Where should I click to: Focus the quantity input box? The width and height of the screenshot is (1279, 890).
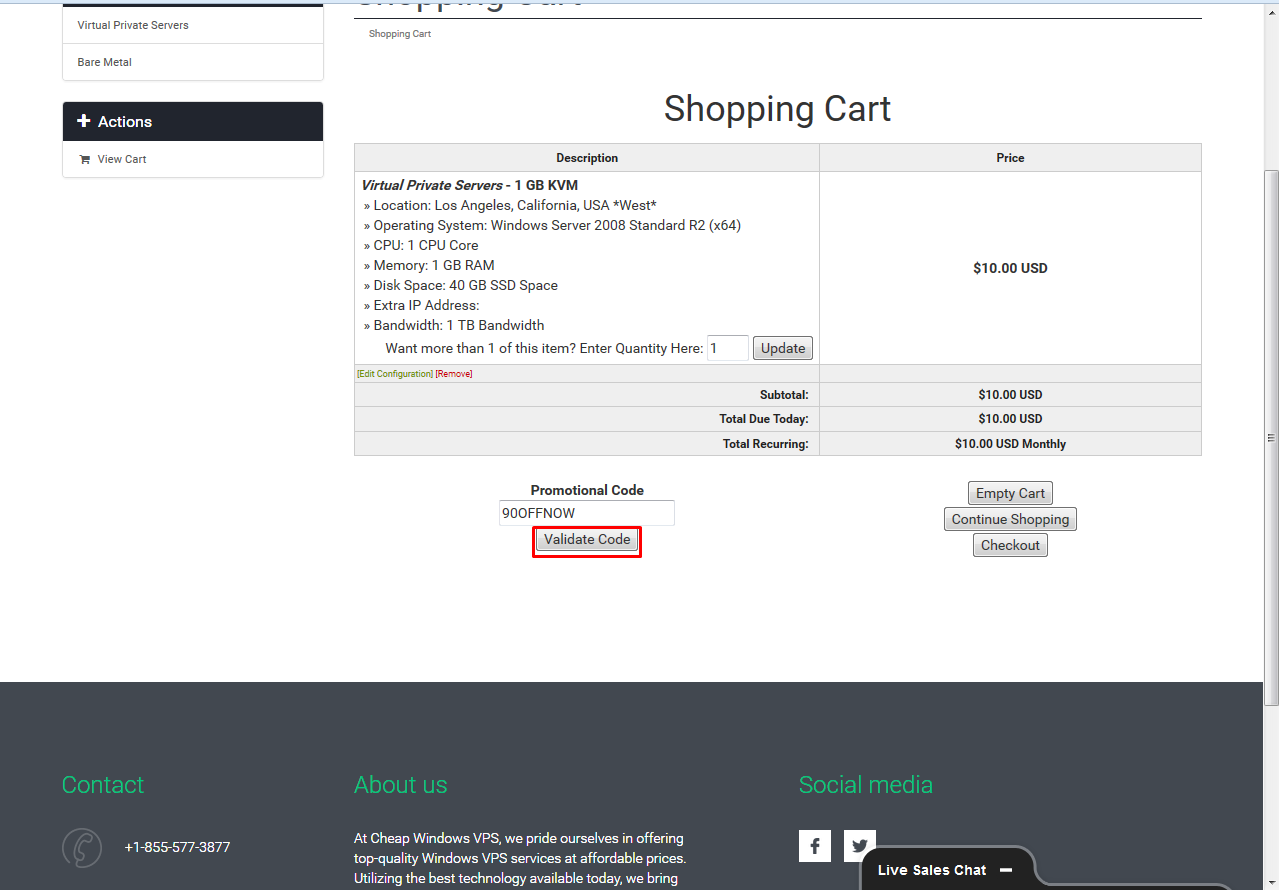click(728, 348)
